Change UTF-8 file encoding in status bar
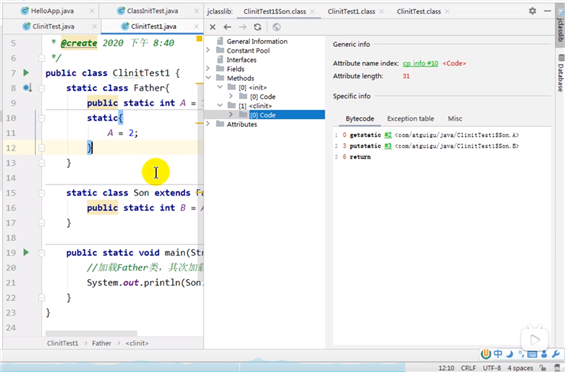The width and height of the screenshot is (565, 372). pyautogui.click(x=492, y=368)
